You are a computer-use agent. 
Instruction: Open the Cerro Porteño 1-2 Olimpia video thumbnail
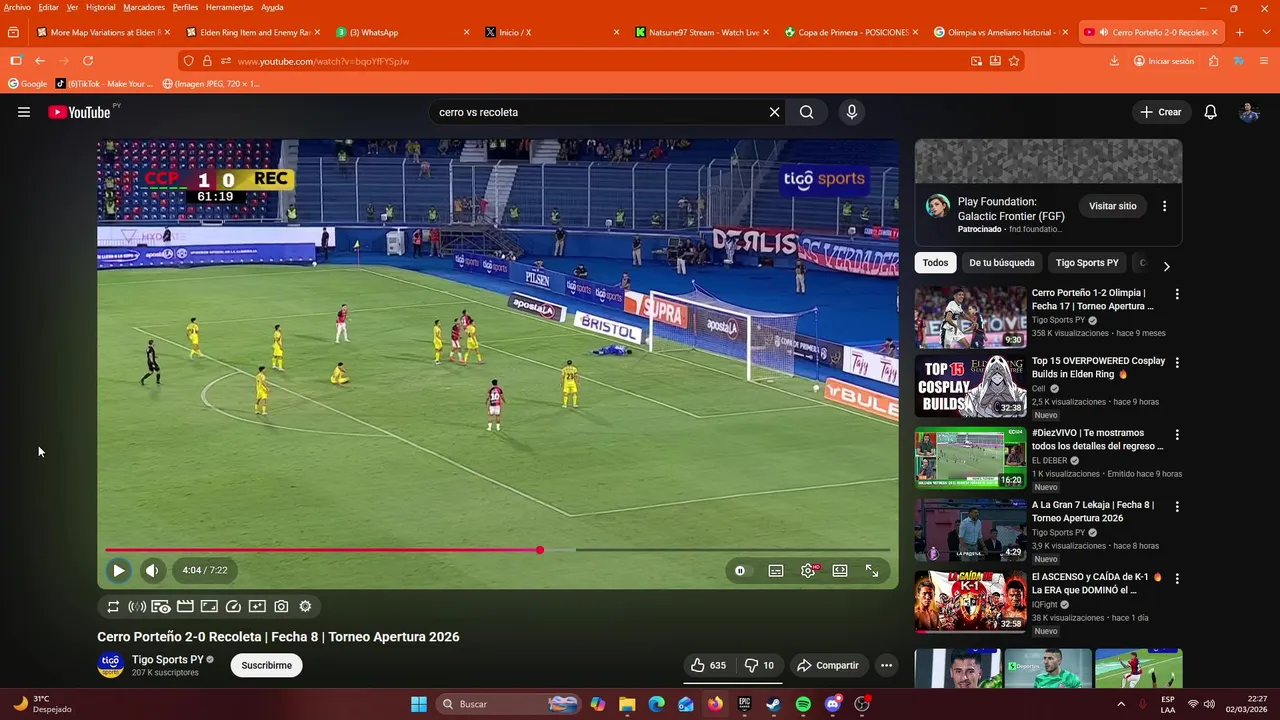click(x=970, y=318)
